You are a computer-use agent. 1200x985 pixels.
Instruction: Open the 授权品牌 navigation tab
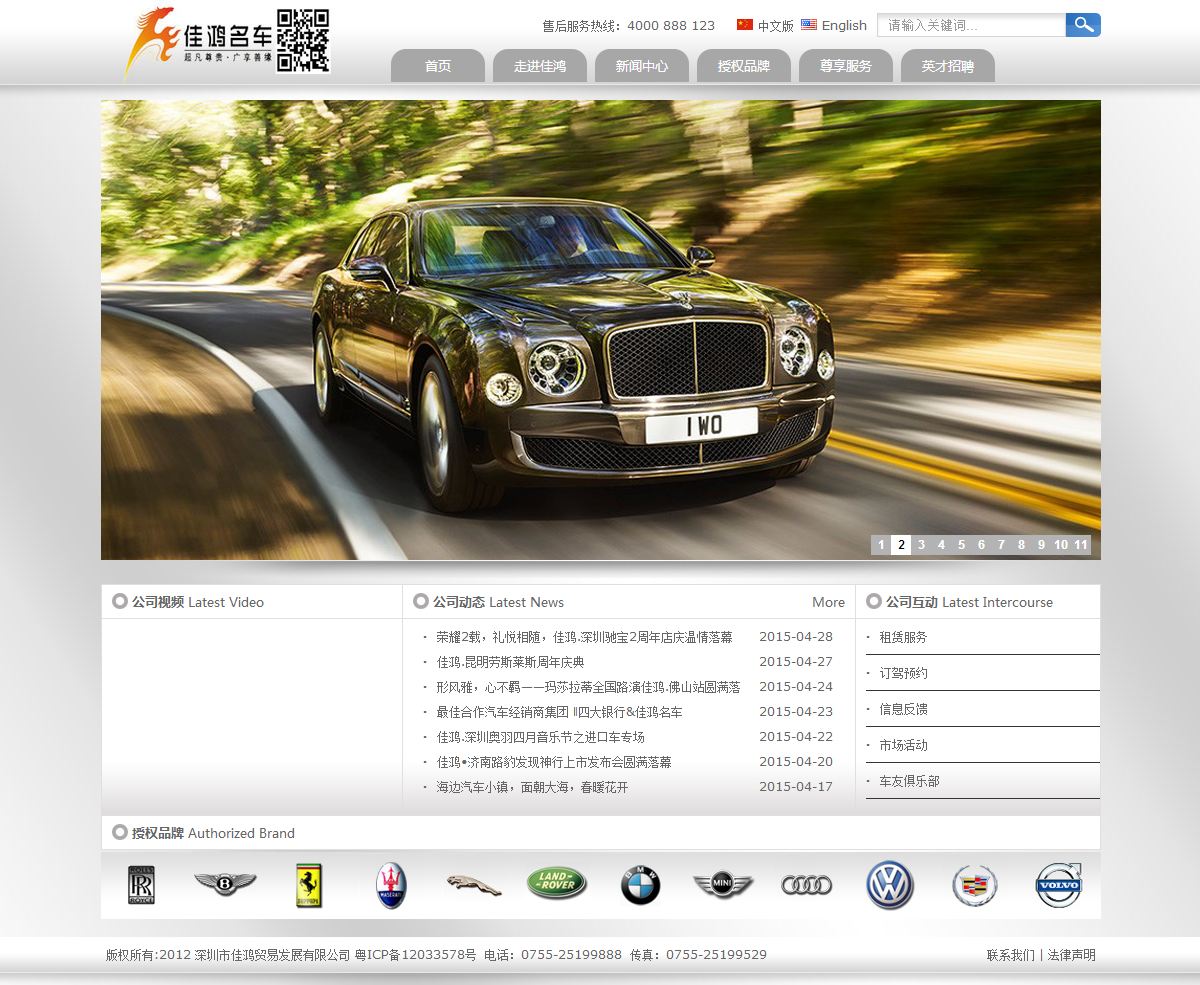744,66
